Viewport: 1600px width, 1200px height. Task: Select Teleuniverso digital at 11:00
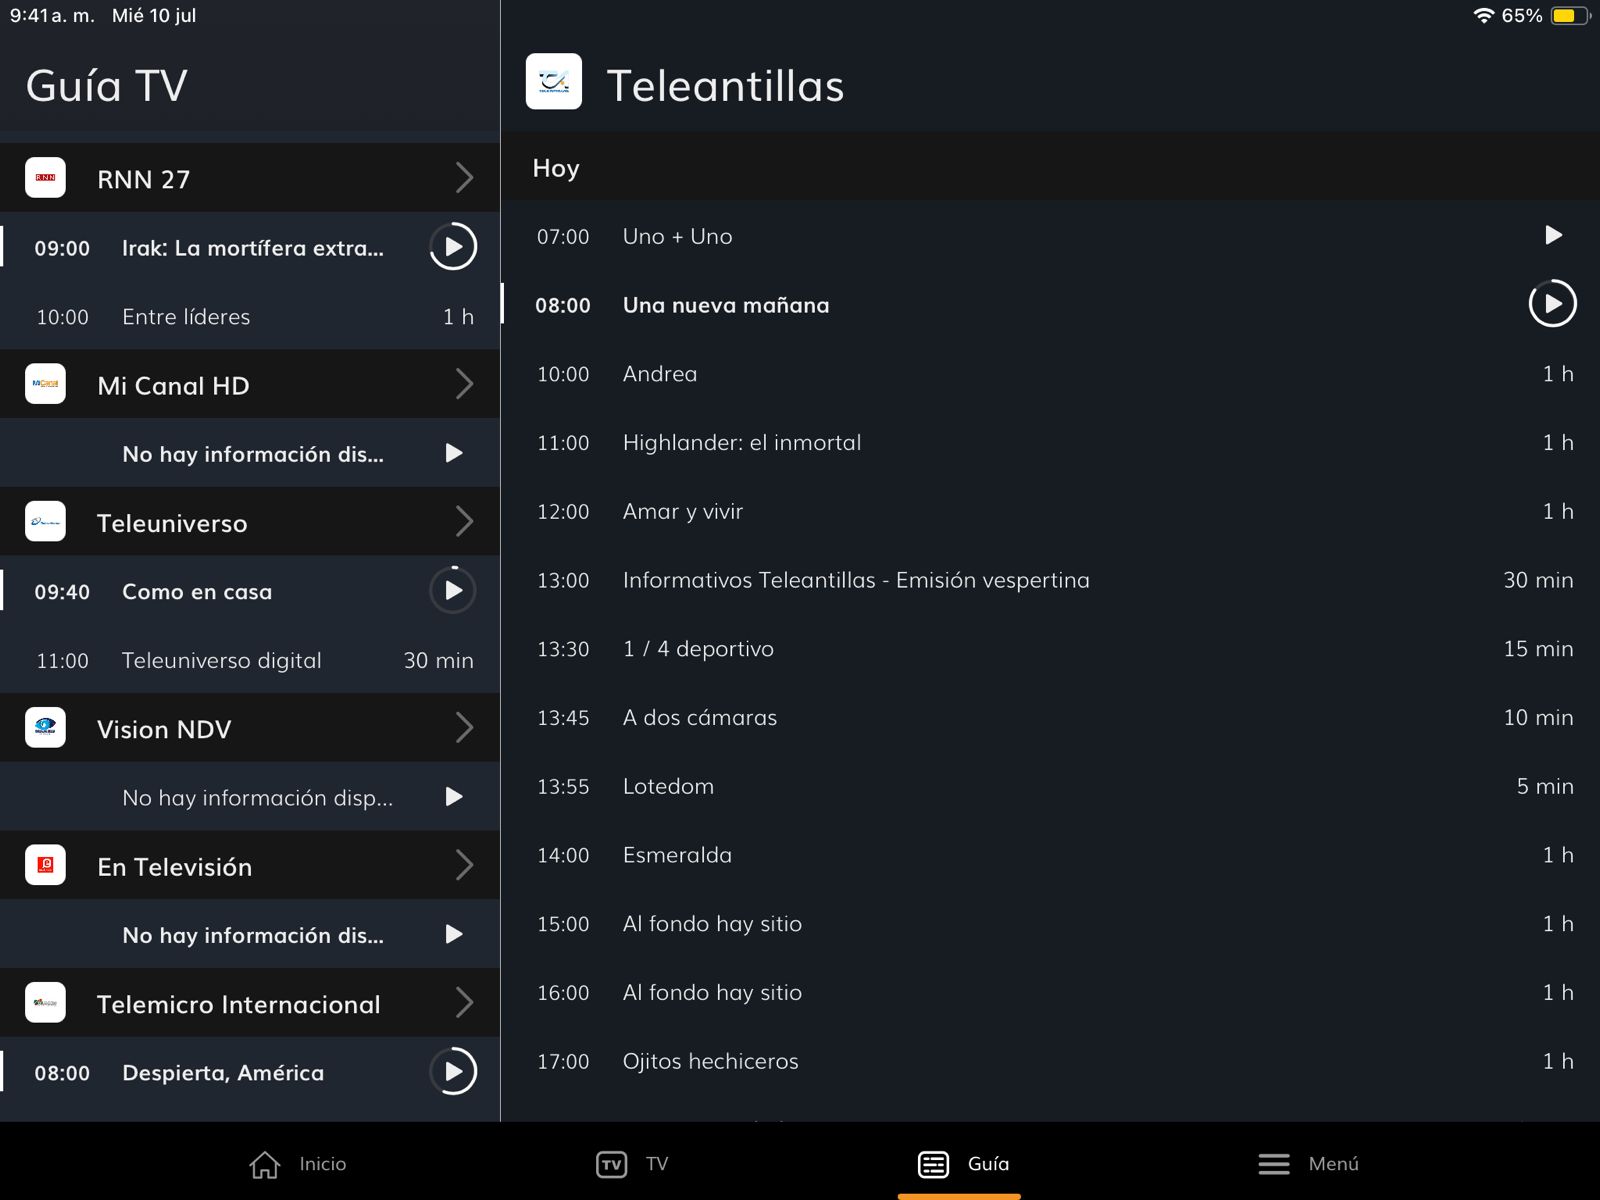(x=250, y=660)
